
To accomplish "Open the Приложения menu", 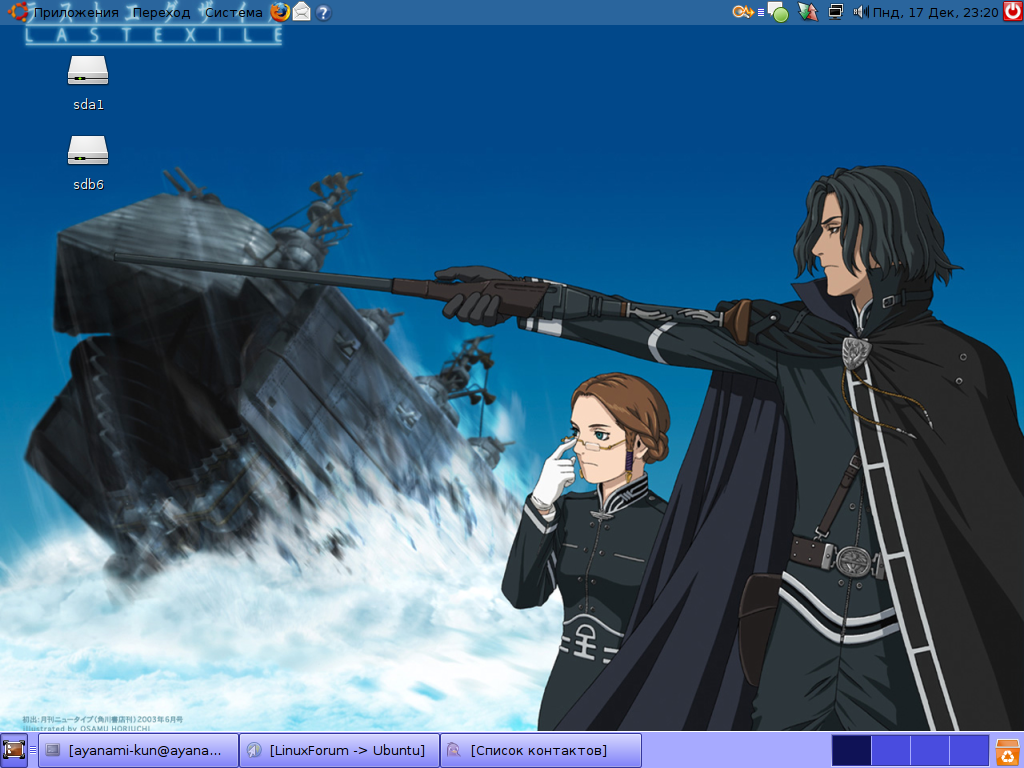I will tap(76, 12).
